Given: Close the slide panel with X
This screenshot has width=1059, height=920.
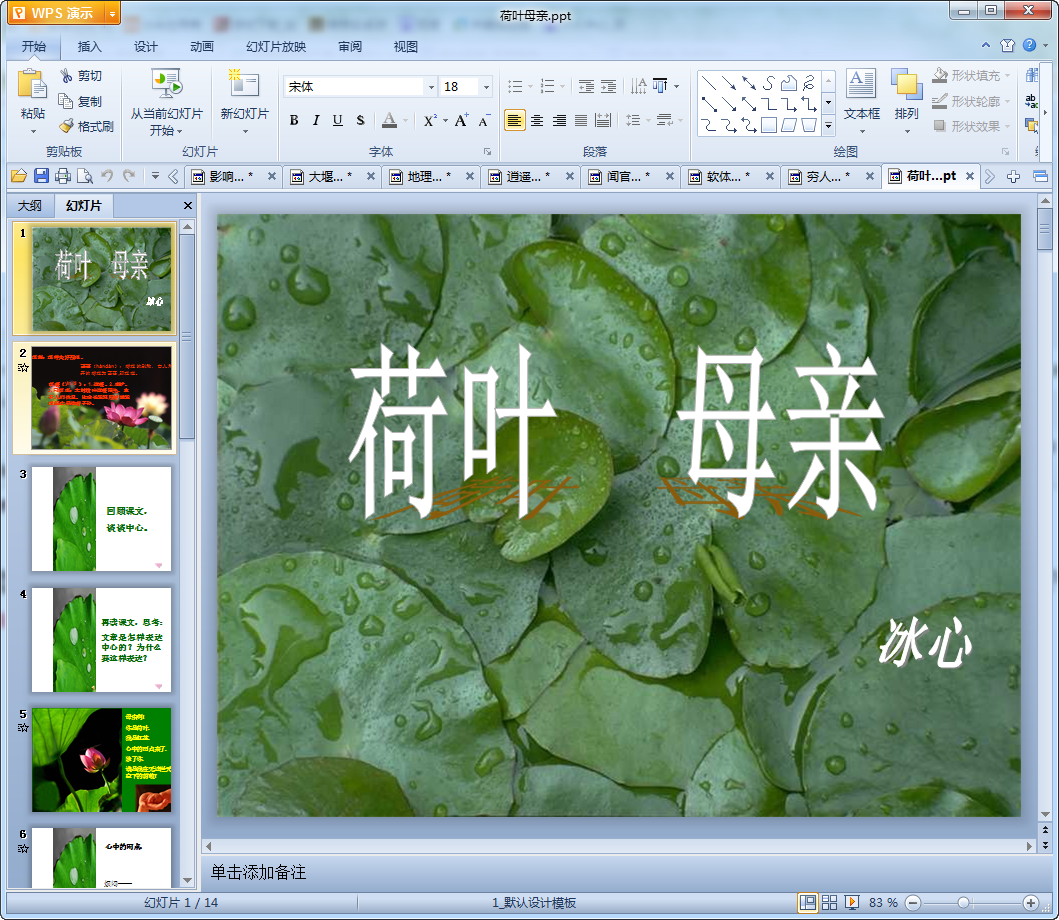Looking at the screenshot, I should pyautogui.click(x=188, y=205).
